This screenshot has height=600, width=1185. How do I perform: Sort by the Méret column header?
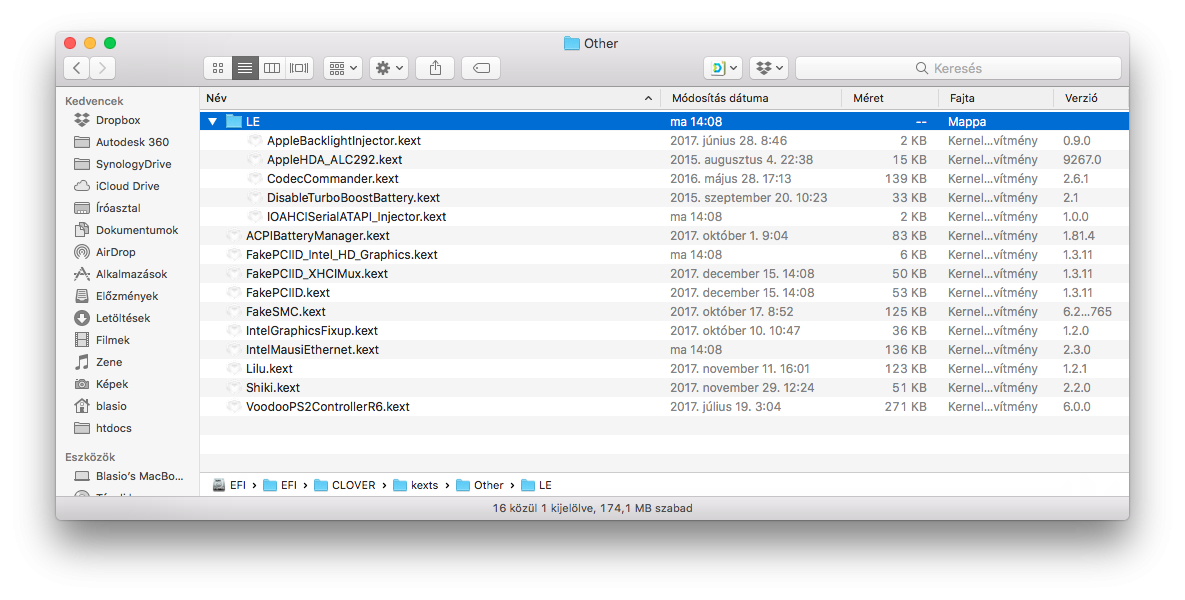(x=890, y=98)
